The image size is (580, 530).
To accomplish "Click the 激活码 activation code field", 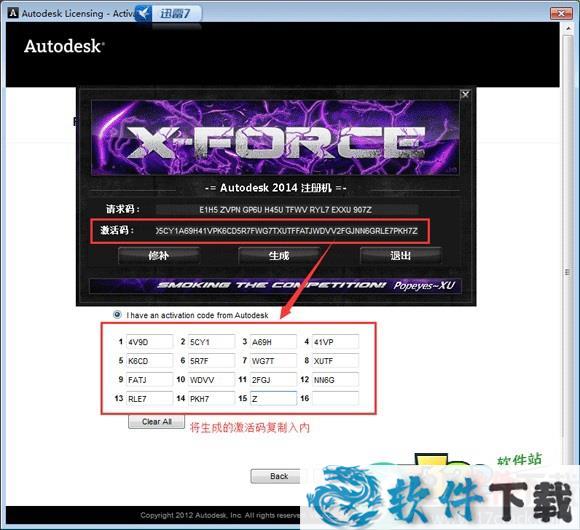I will (287, 231).
